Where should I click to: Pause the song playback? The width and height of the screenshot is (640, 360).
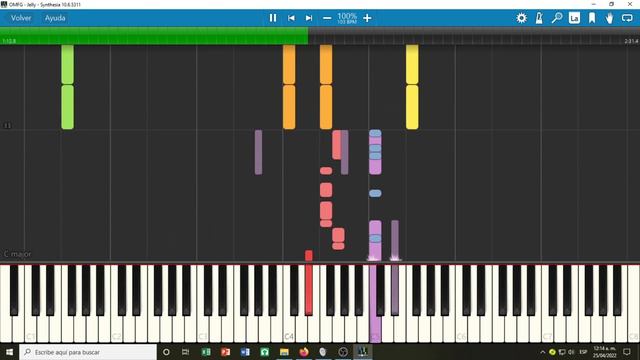pos(273,18)
